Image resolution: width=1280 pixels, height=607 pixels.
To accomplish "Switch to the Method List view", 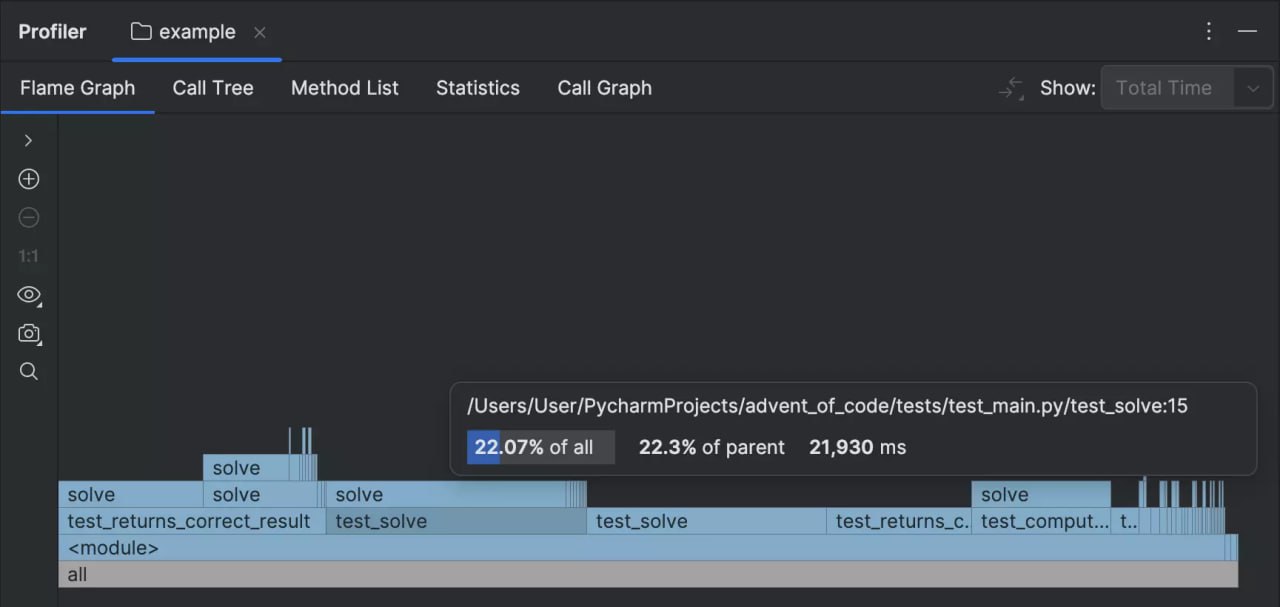I will [344, 88].
